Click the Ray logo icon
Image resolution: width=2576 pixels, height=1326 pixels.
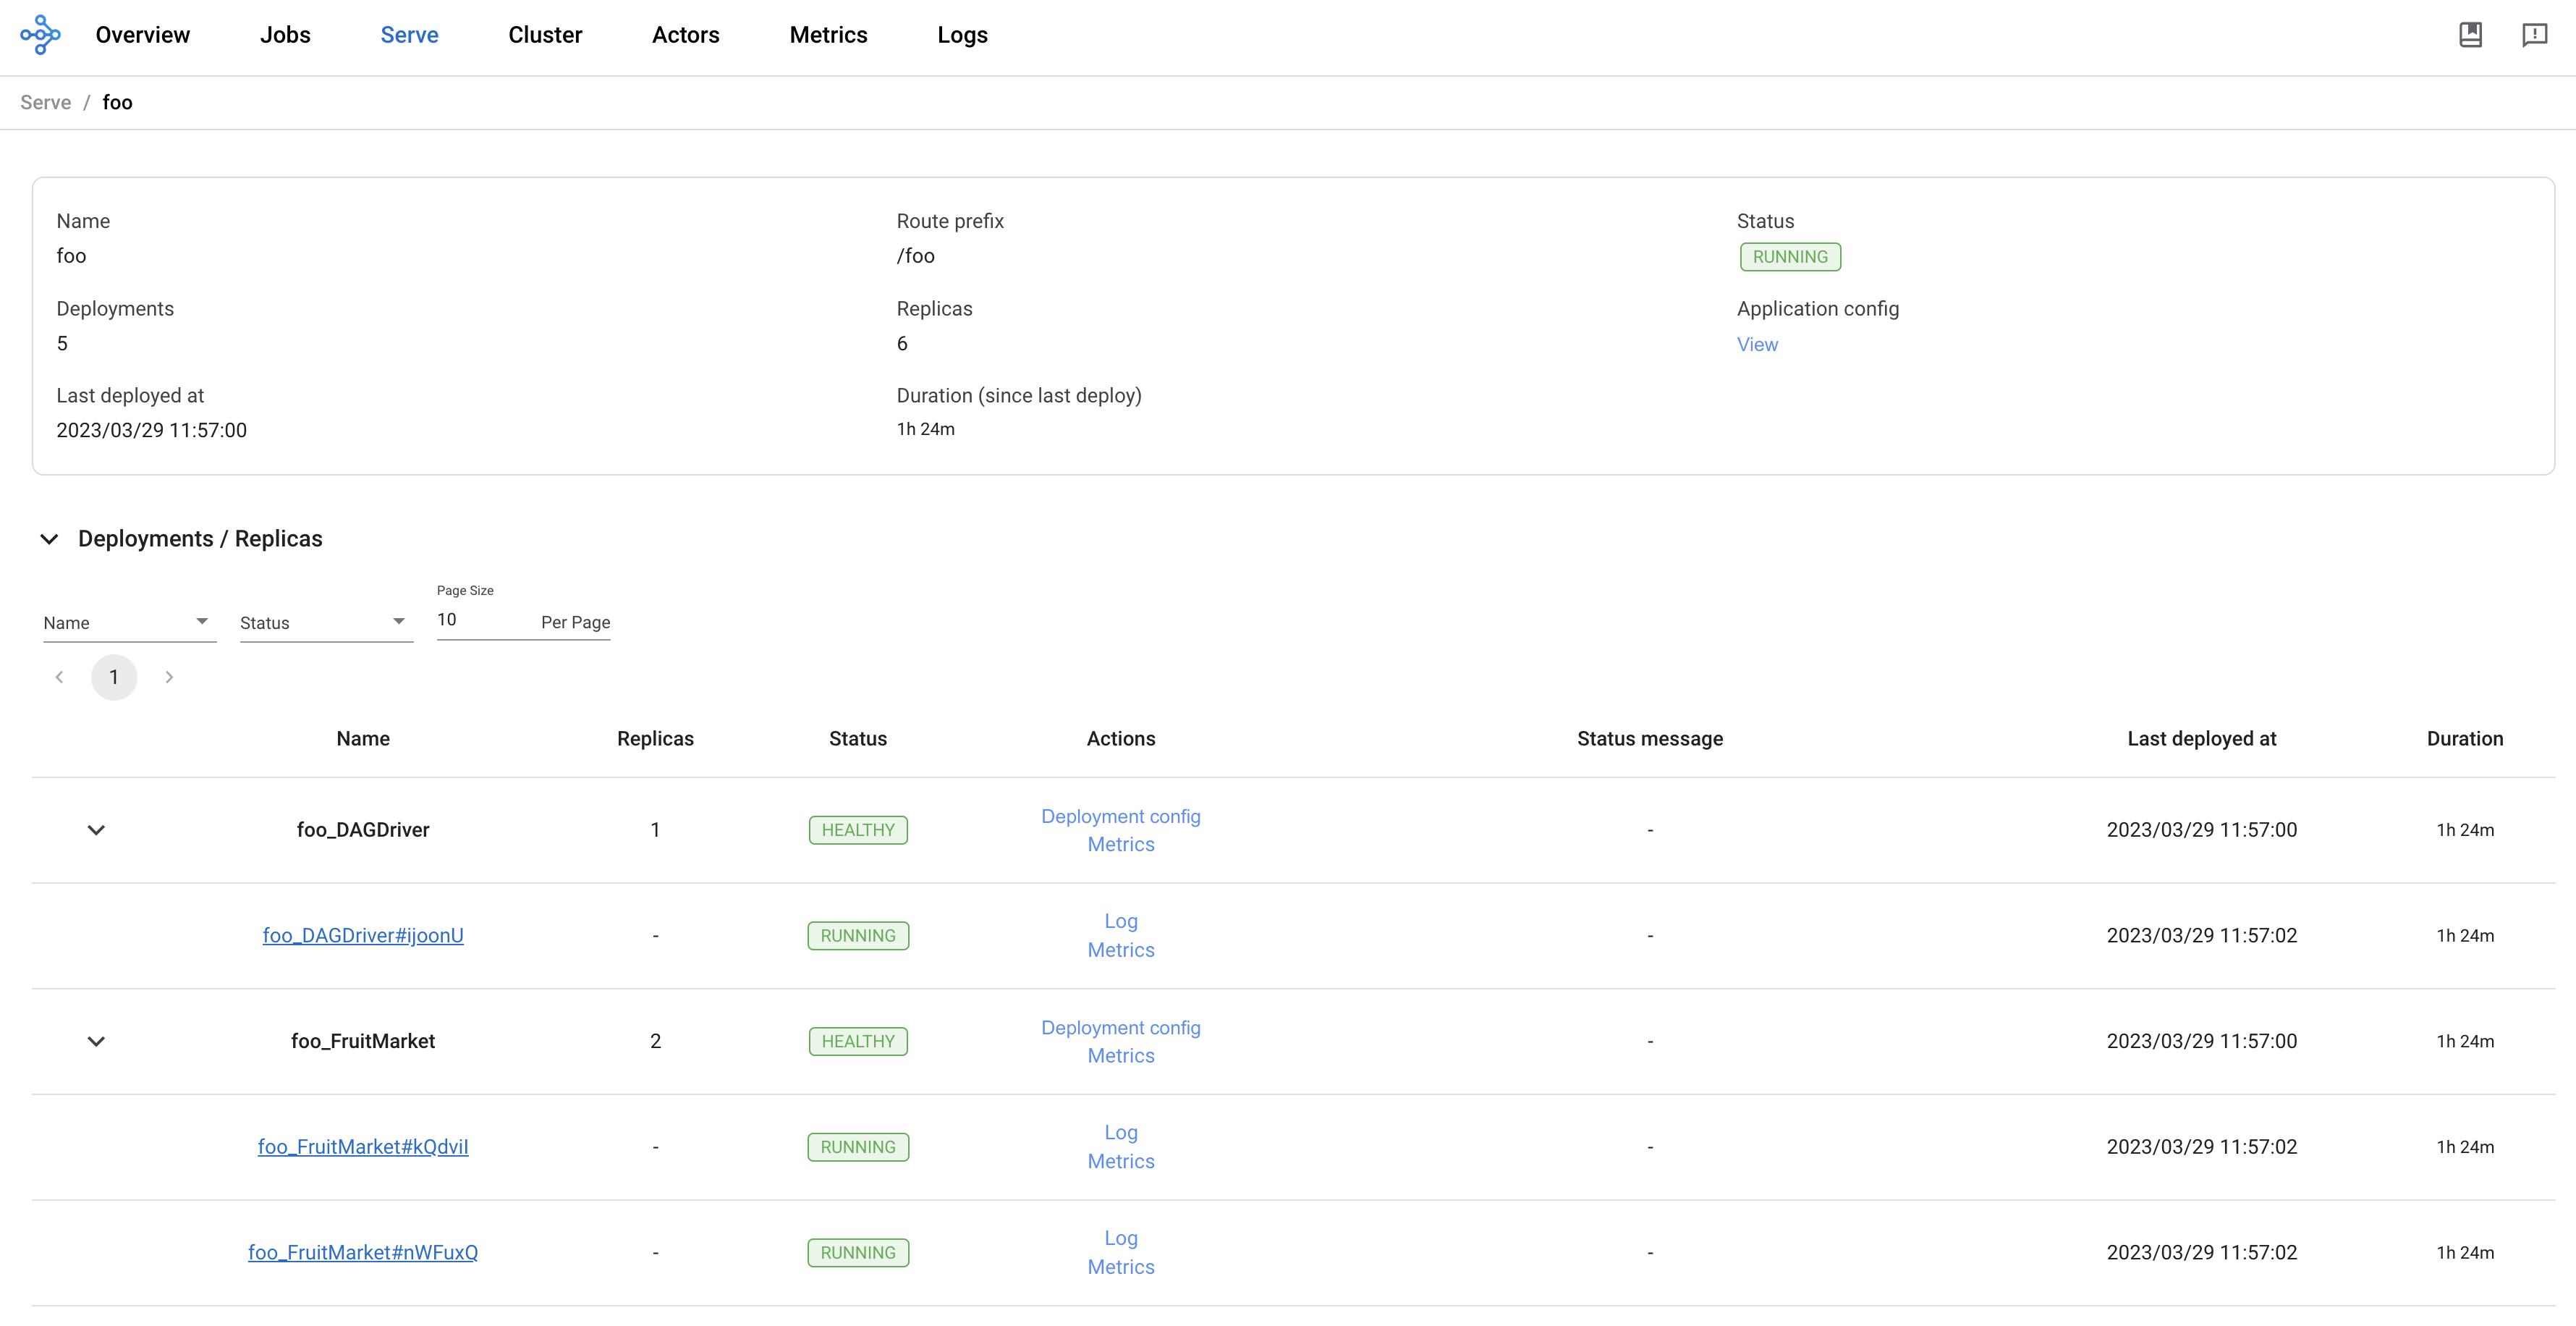[x=40, y=35]
